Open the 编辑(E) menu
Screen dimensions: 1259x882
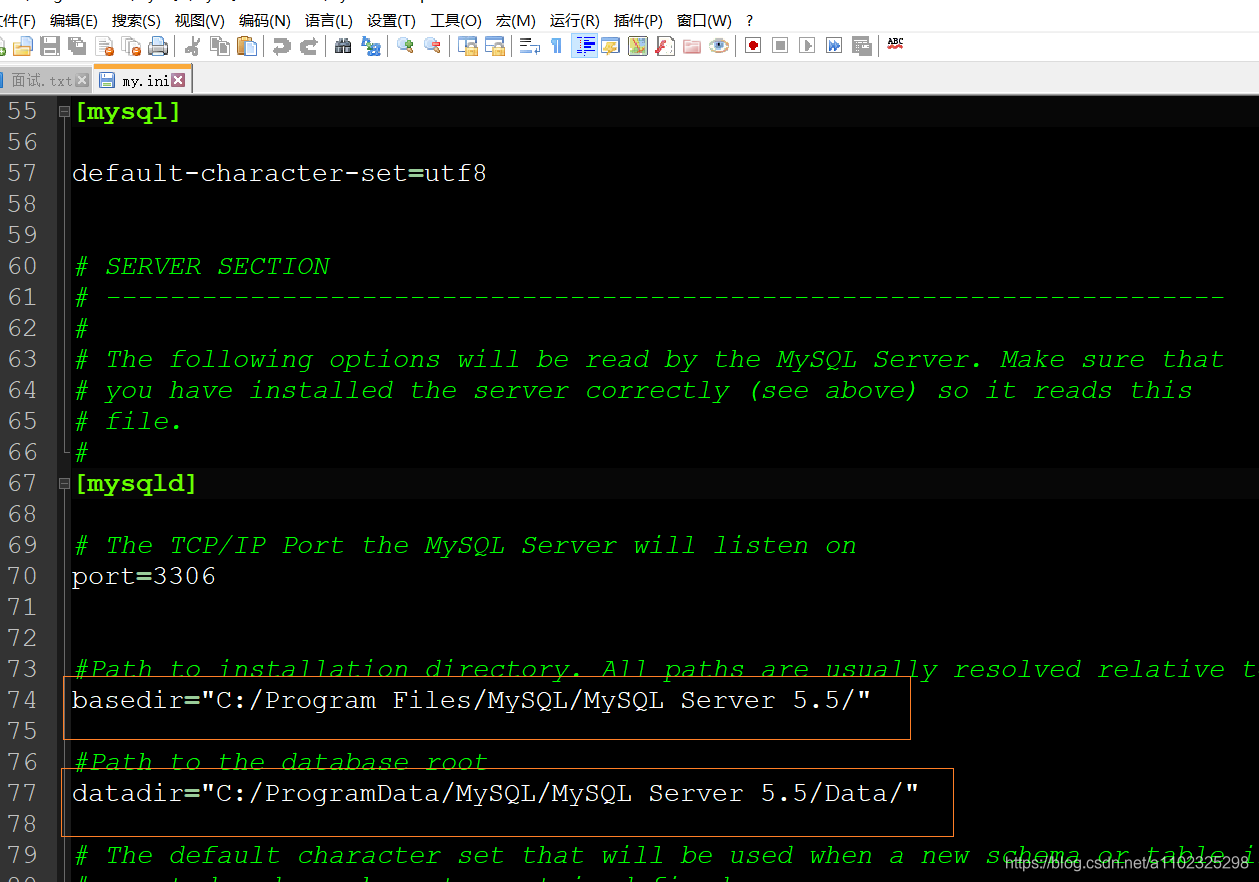pyautogui.click(x=74, y=20)
